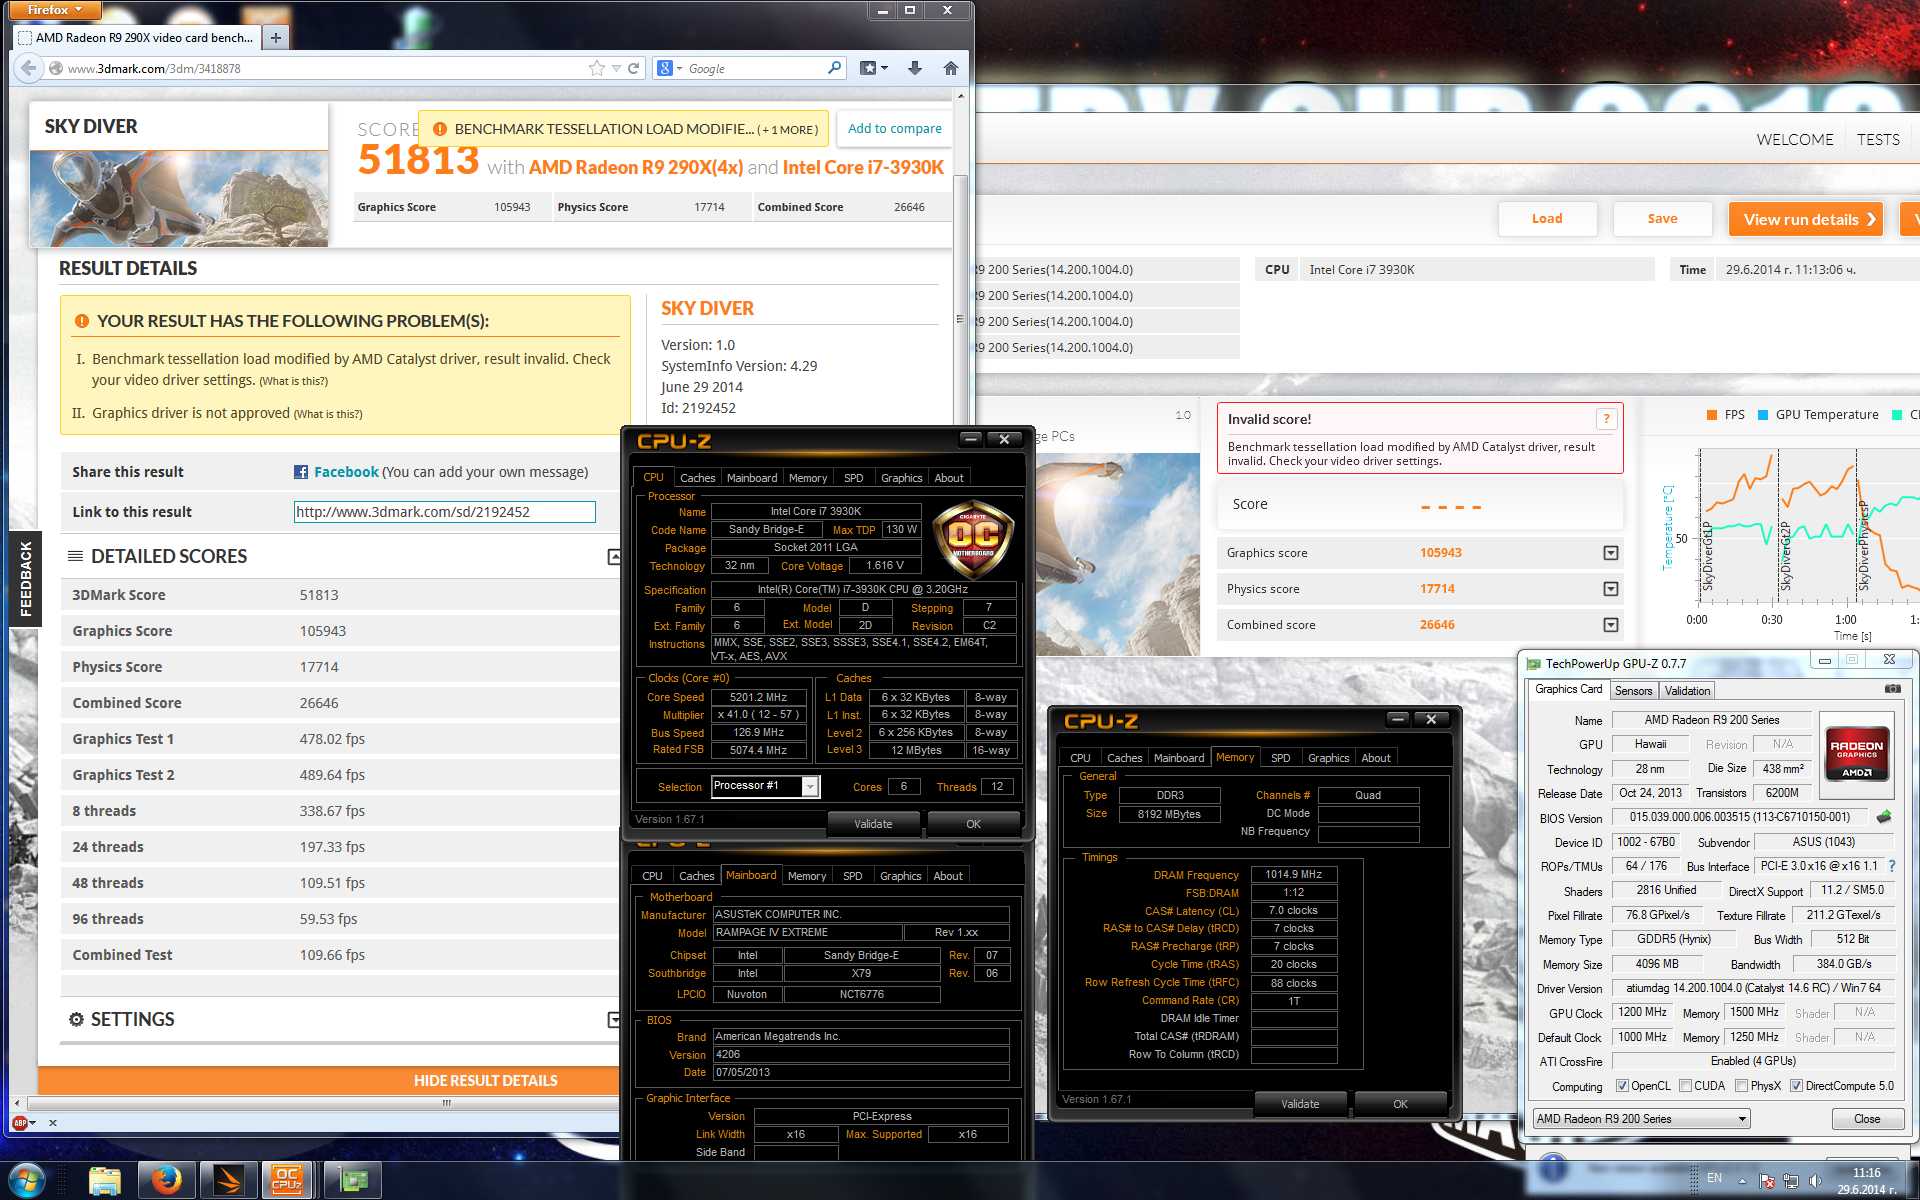Open a new Firefox tab
Screen dimensions: 1920x1200
pyautogui.click(x=275, y=38)
